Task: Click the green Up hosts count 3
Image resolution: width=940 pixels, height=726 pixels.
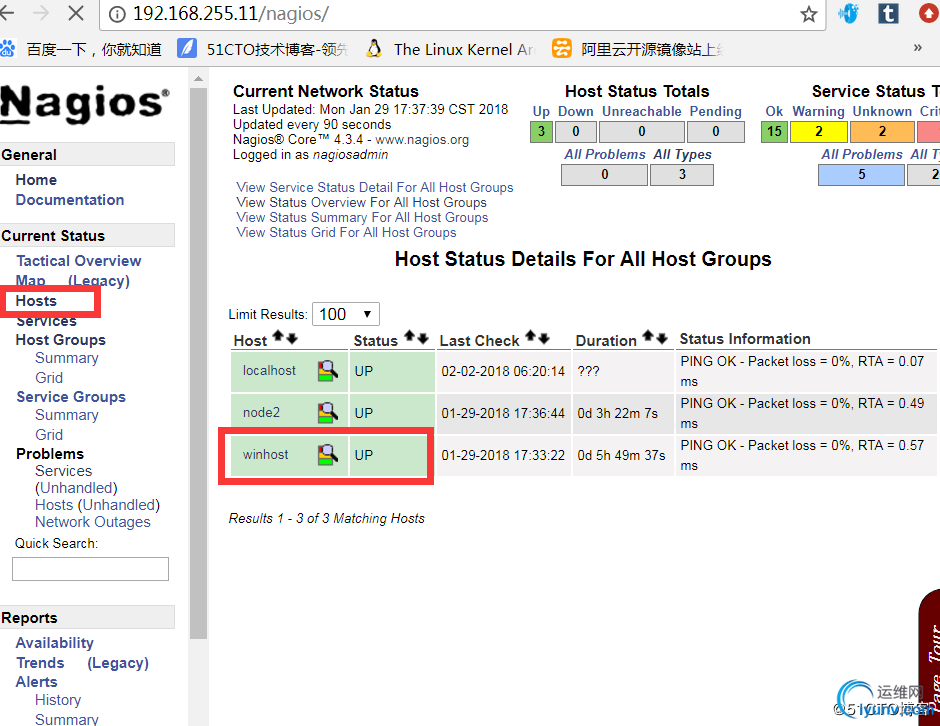Action: (x=541, y=132)
